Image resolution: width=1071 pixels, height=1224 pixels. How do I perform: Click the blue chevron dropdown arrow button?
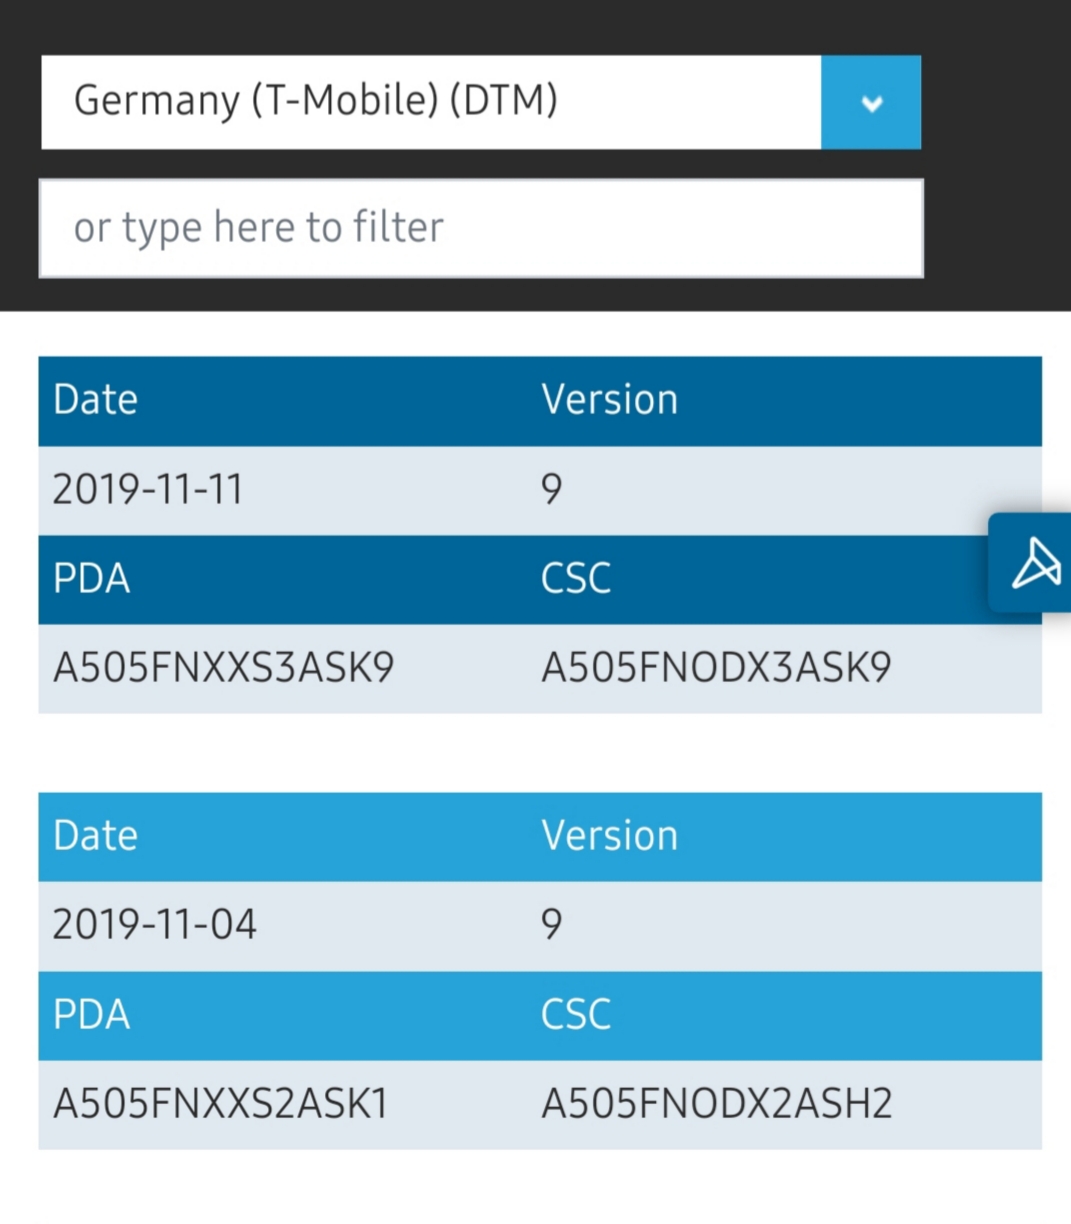(871, 102)
